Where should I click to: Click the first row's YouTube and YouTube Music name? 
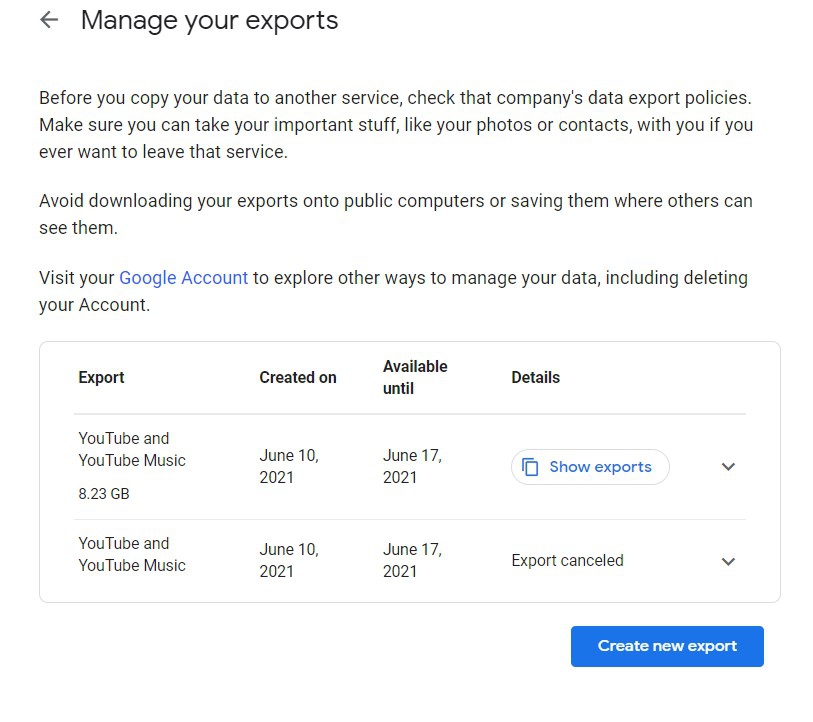[x=131, y=449]
